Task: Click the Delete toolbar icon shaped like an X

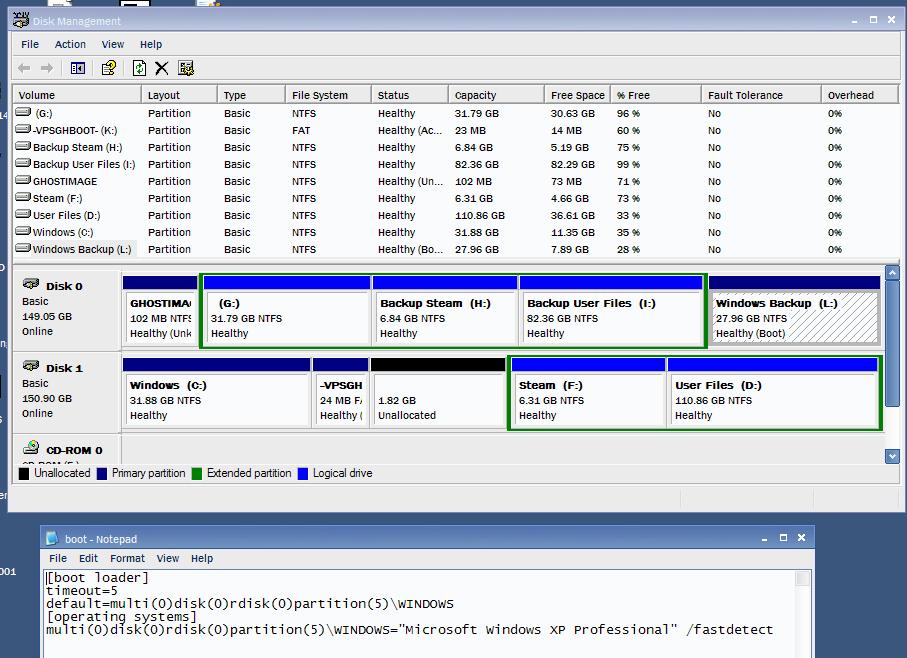Action: (x=162, y=68)
